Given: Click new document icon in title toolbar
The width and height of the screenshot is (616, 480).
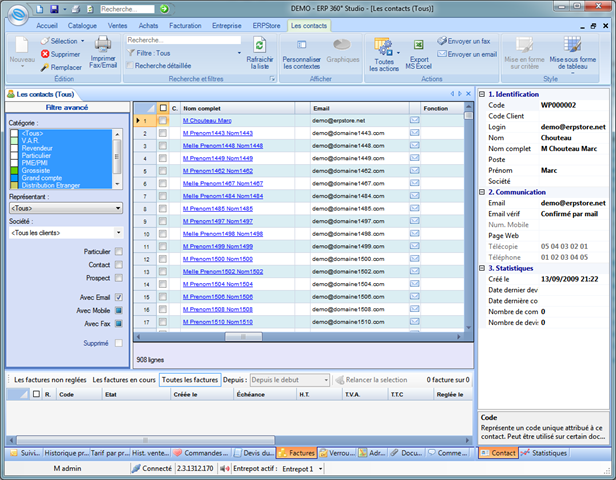Looking at the screenshot, I should (40, 9).
